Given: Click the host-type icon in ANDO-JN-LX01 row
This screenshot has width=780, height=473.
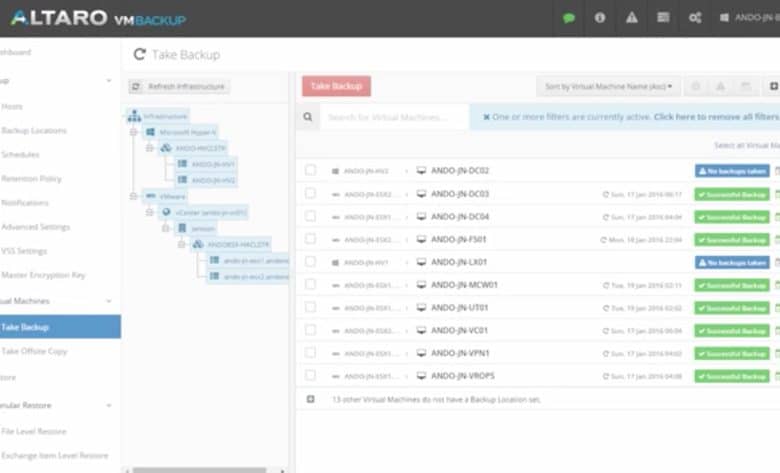Looking at the screenshot, I should 336,262.
